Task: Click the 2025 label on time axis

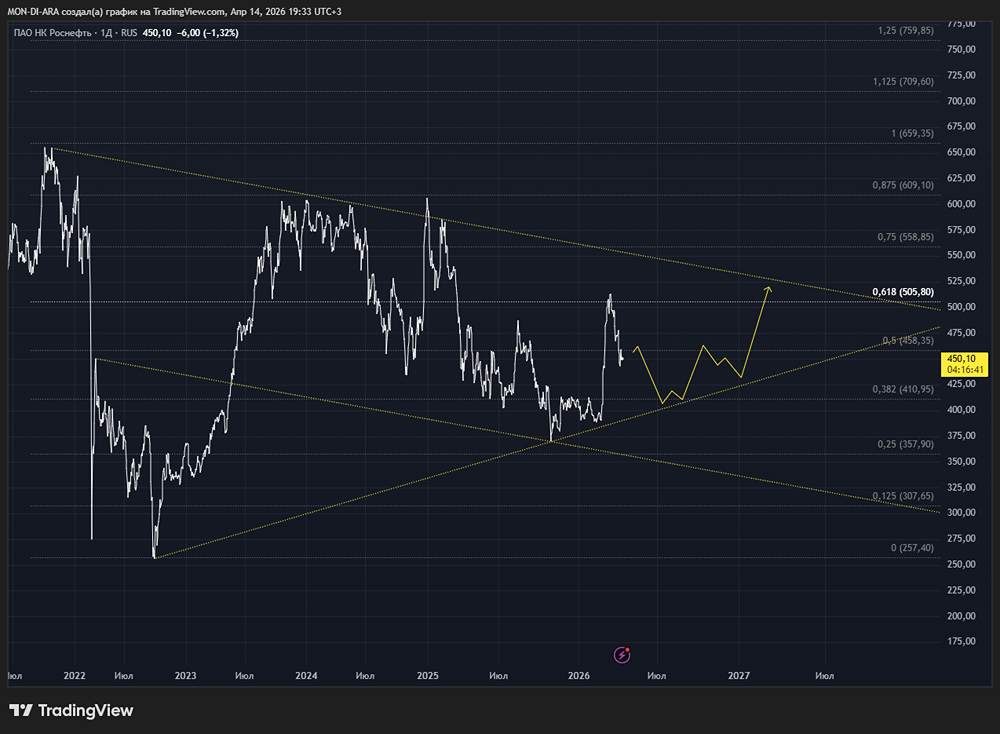Action: click(x=427, y=675)
